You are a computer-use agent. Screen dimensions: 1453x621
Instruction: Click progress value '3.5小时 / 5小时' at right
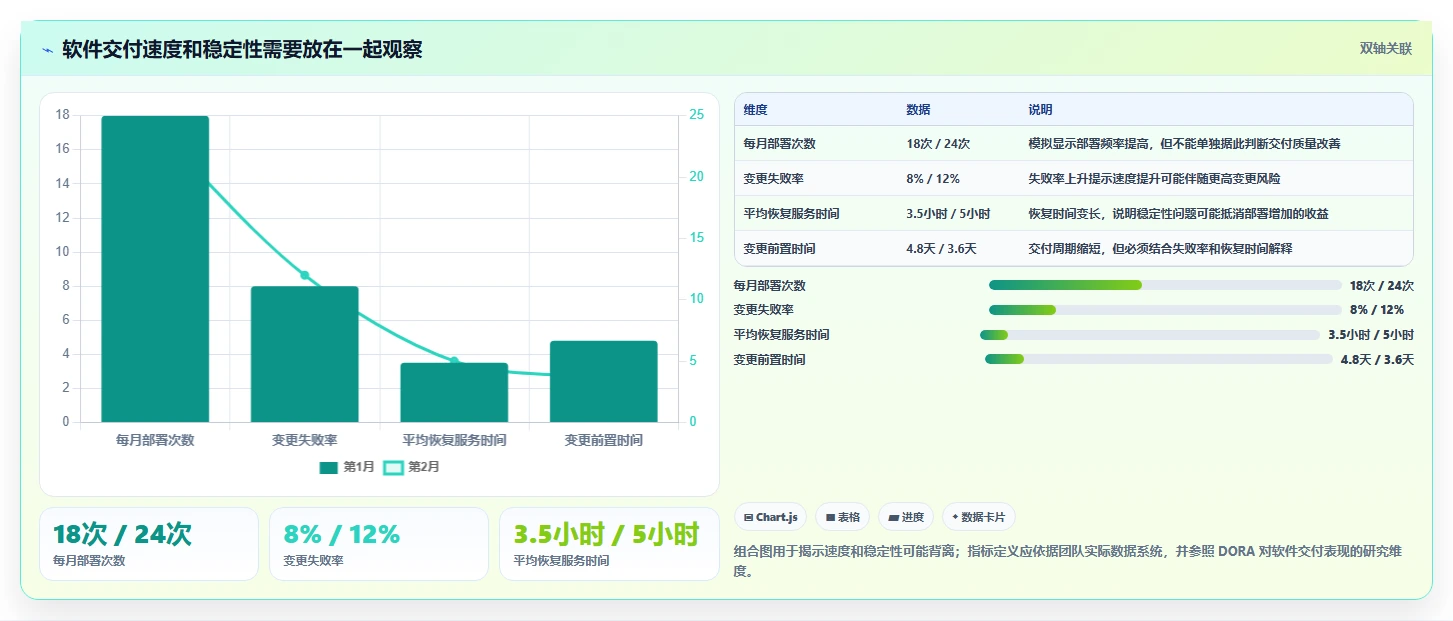pos(1371,335)
